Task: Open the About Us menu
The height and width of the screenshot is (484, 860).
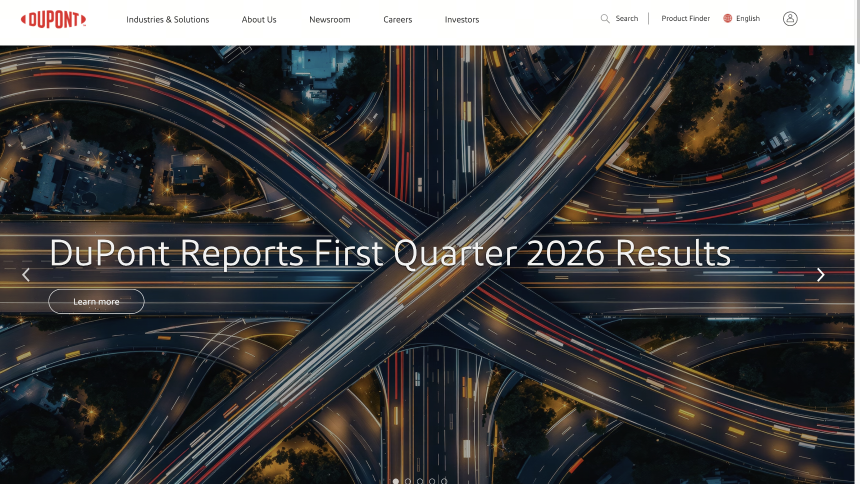Action: click(x=259, y=20)
